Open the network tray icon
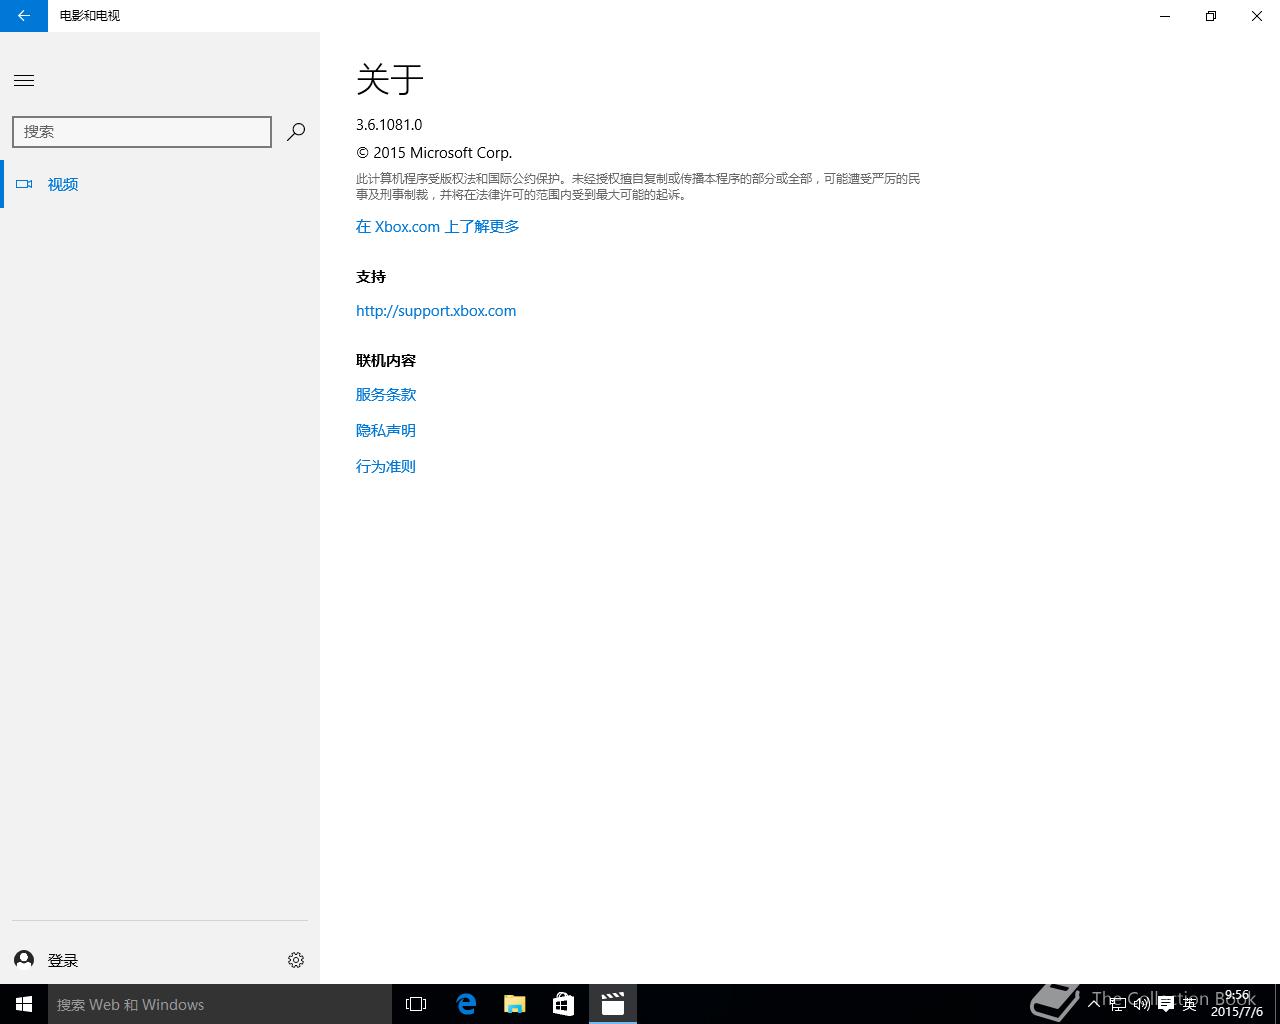 coord(1118,1004)
